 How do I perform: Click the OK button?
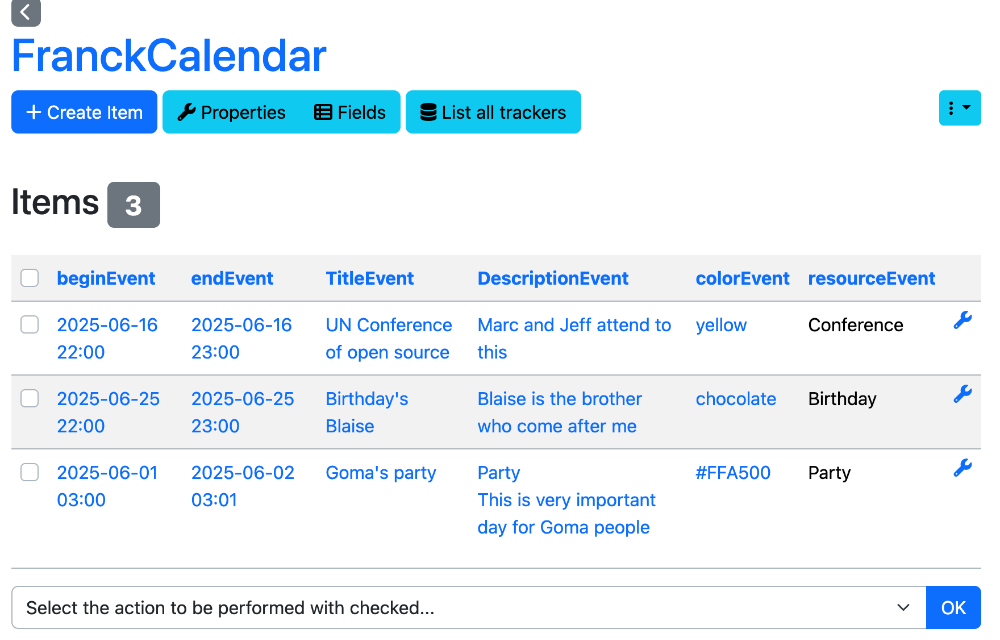click(x=953, y=607)
